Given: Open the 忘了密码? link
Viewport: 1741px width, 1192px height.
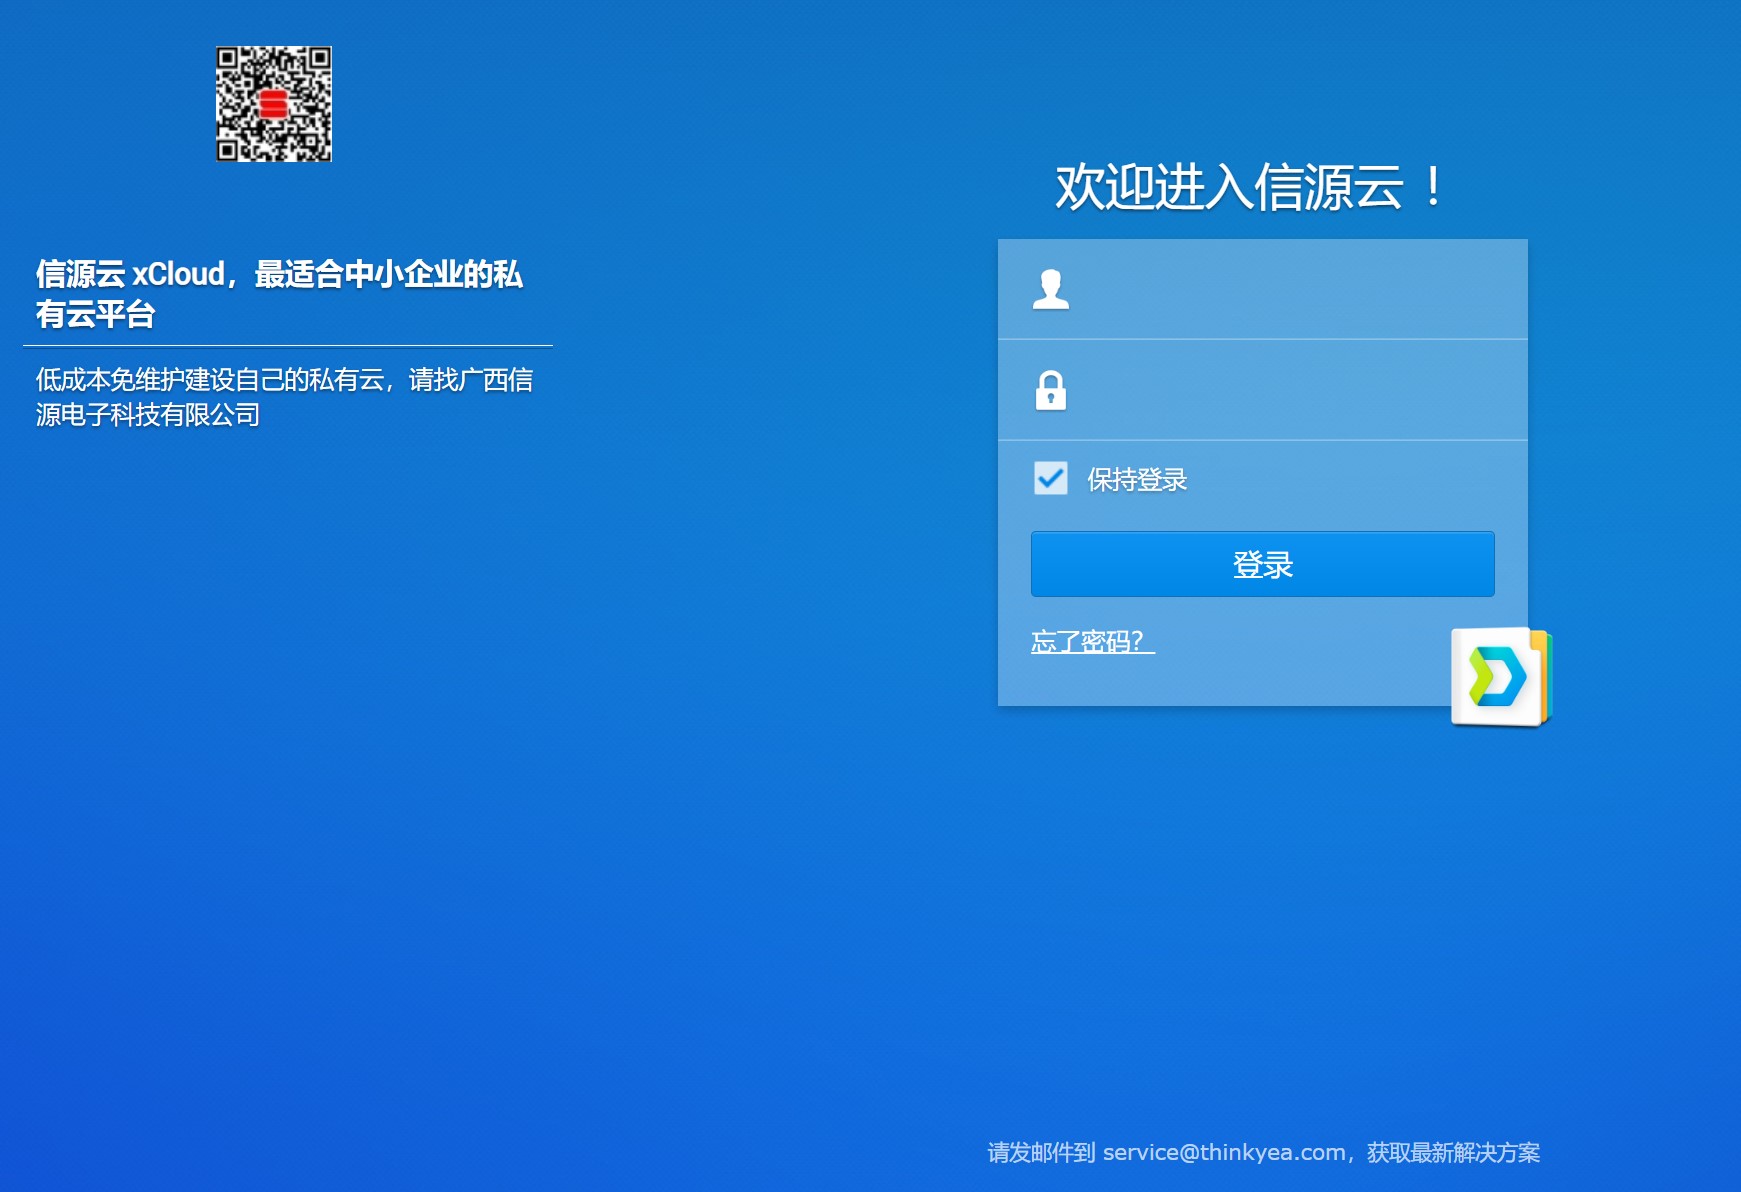Looking at the screenshot, I should [x=1093, y=641].
